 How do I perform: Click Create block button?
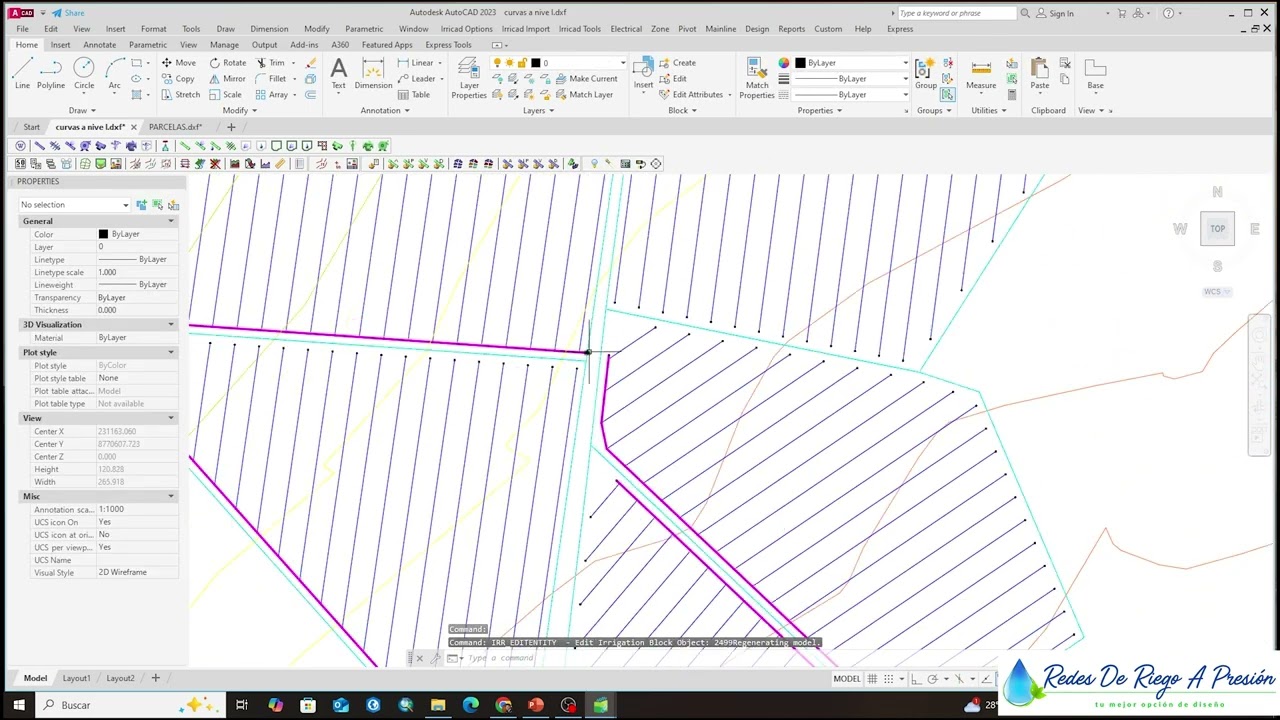click(677, 63)
